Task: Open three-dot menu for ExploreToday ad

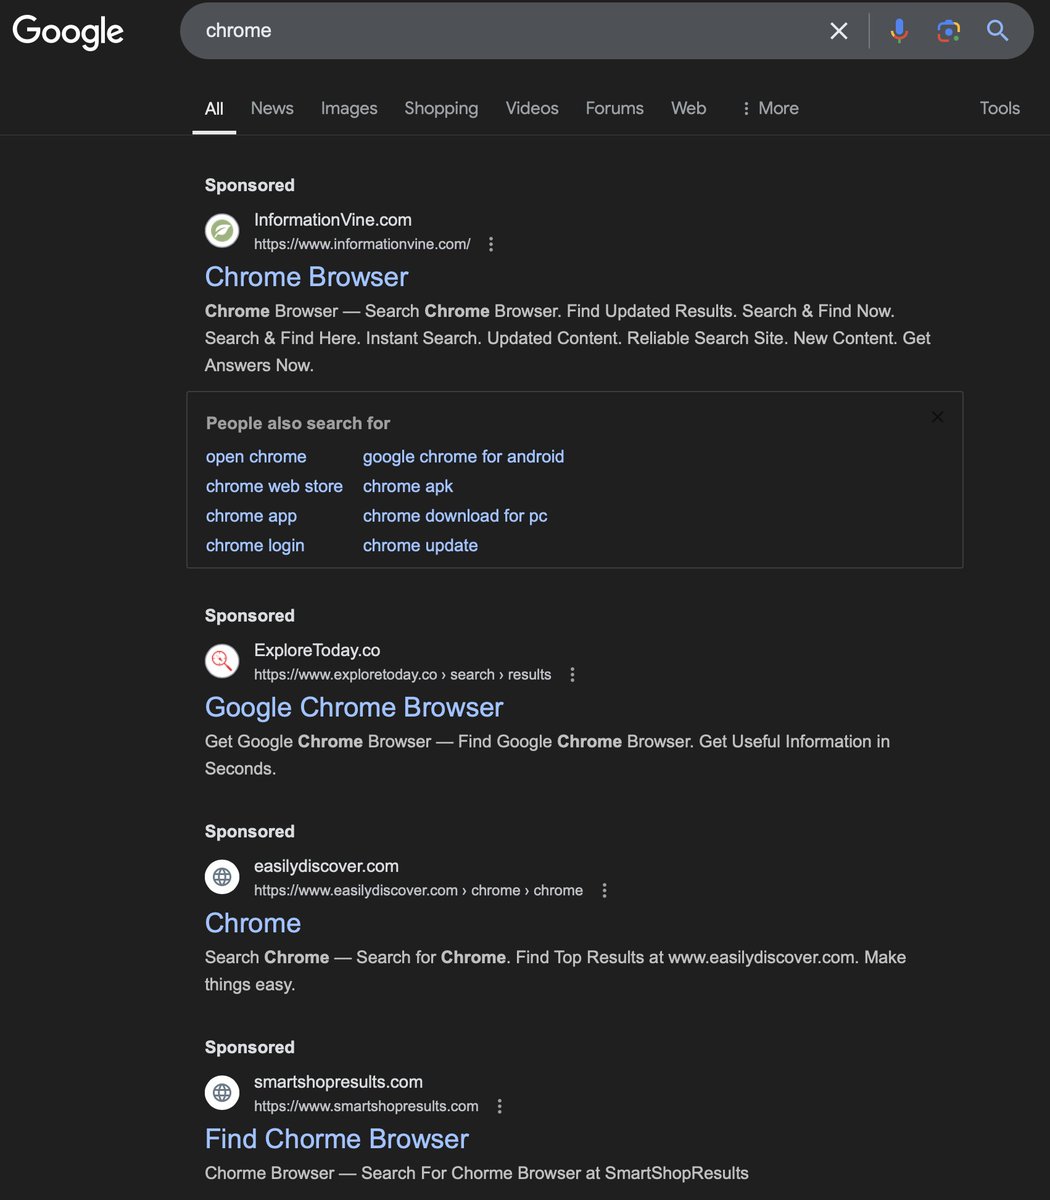Action: (572, 675)
